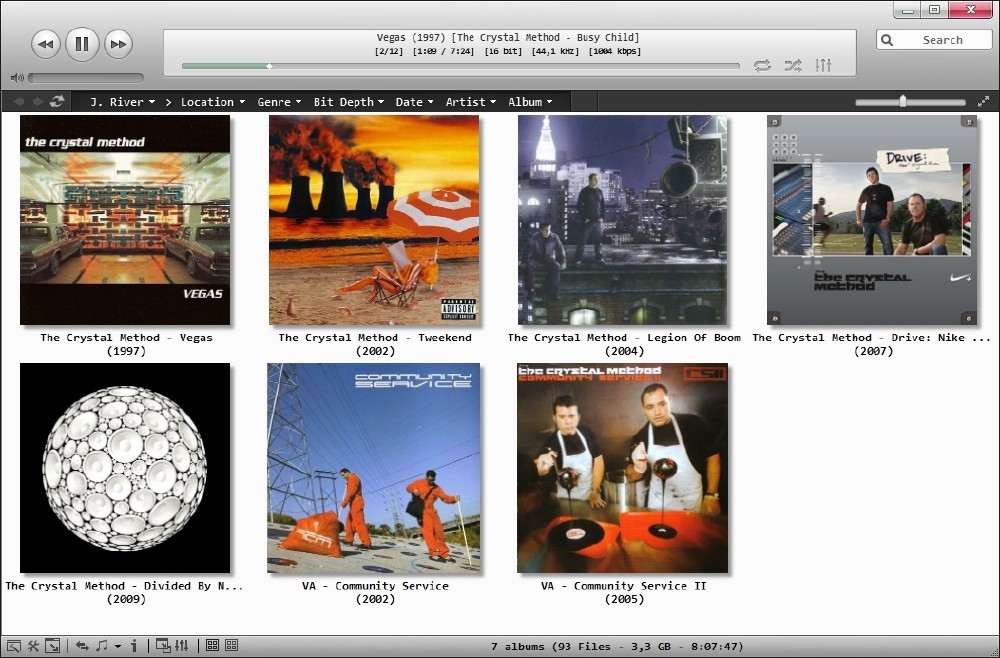Viewport: 1000px width, 658px height.
Task: Toggle repeat playback mode
Action: (762, 66)
